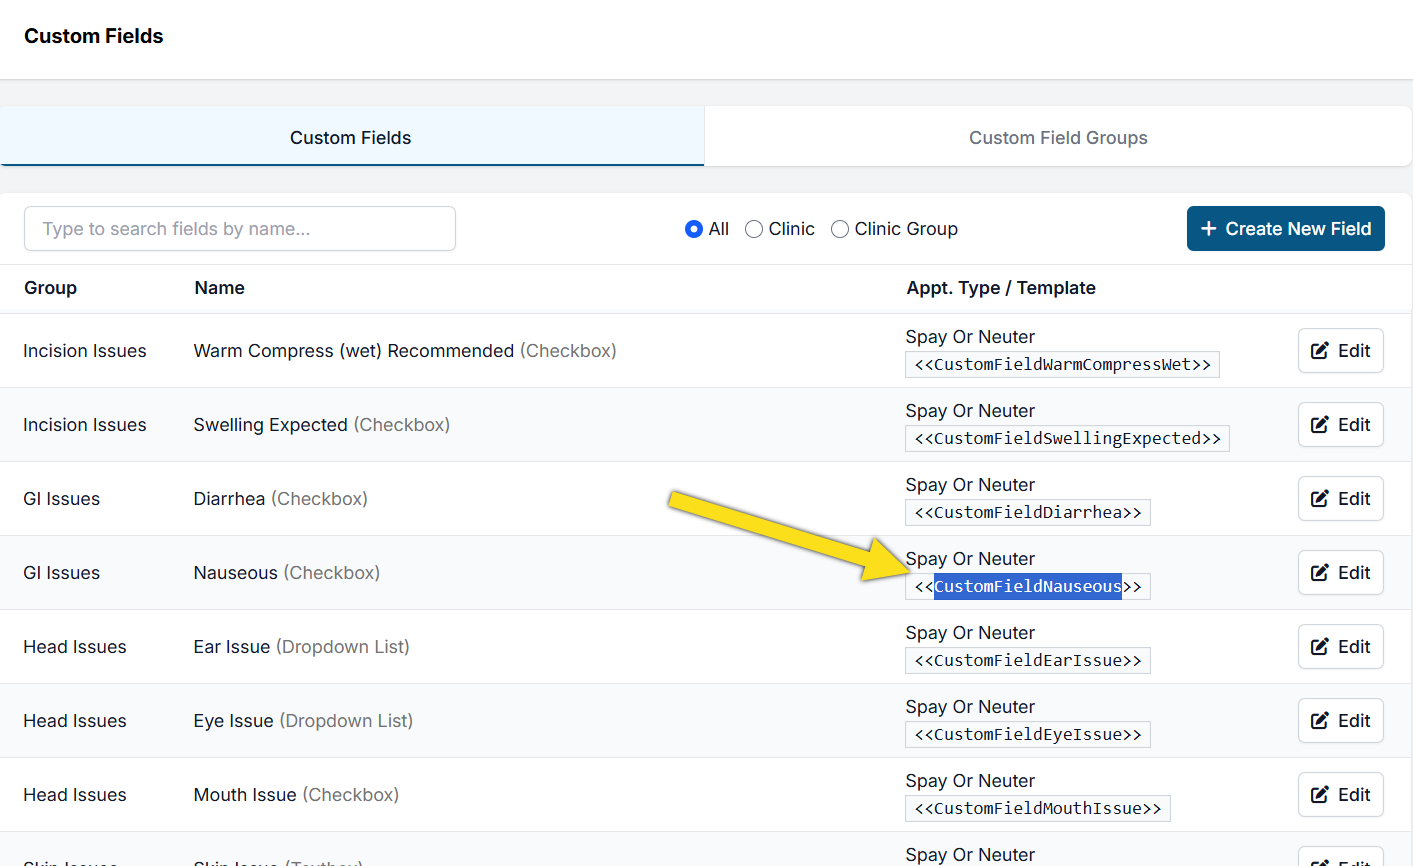This screenshot has width=1415, height=866.
Task: Click the edit icon in Eye Issue row
Action: [x=1320, y=721]
